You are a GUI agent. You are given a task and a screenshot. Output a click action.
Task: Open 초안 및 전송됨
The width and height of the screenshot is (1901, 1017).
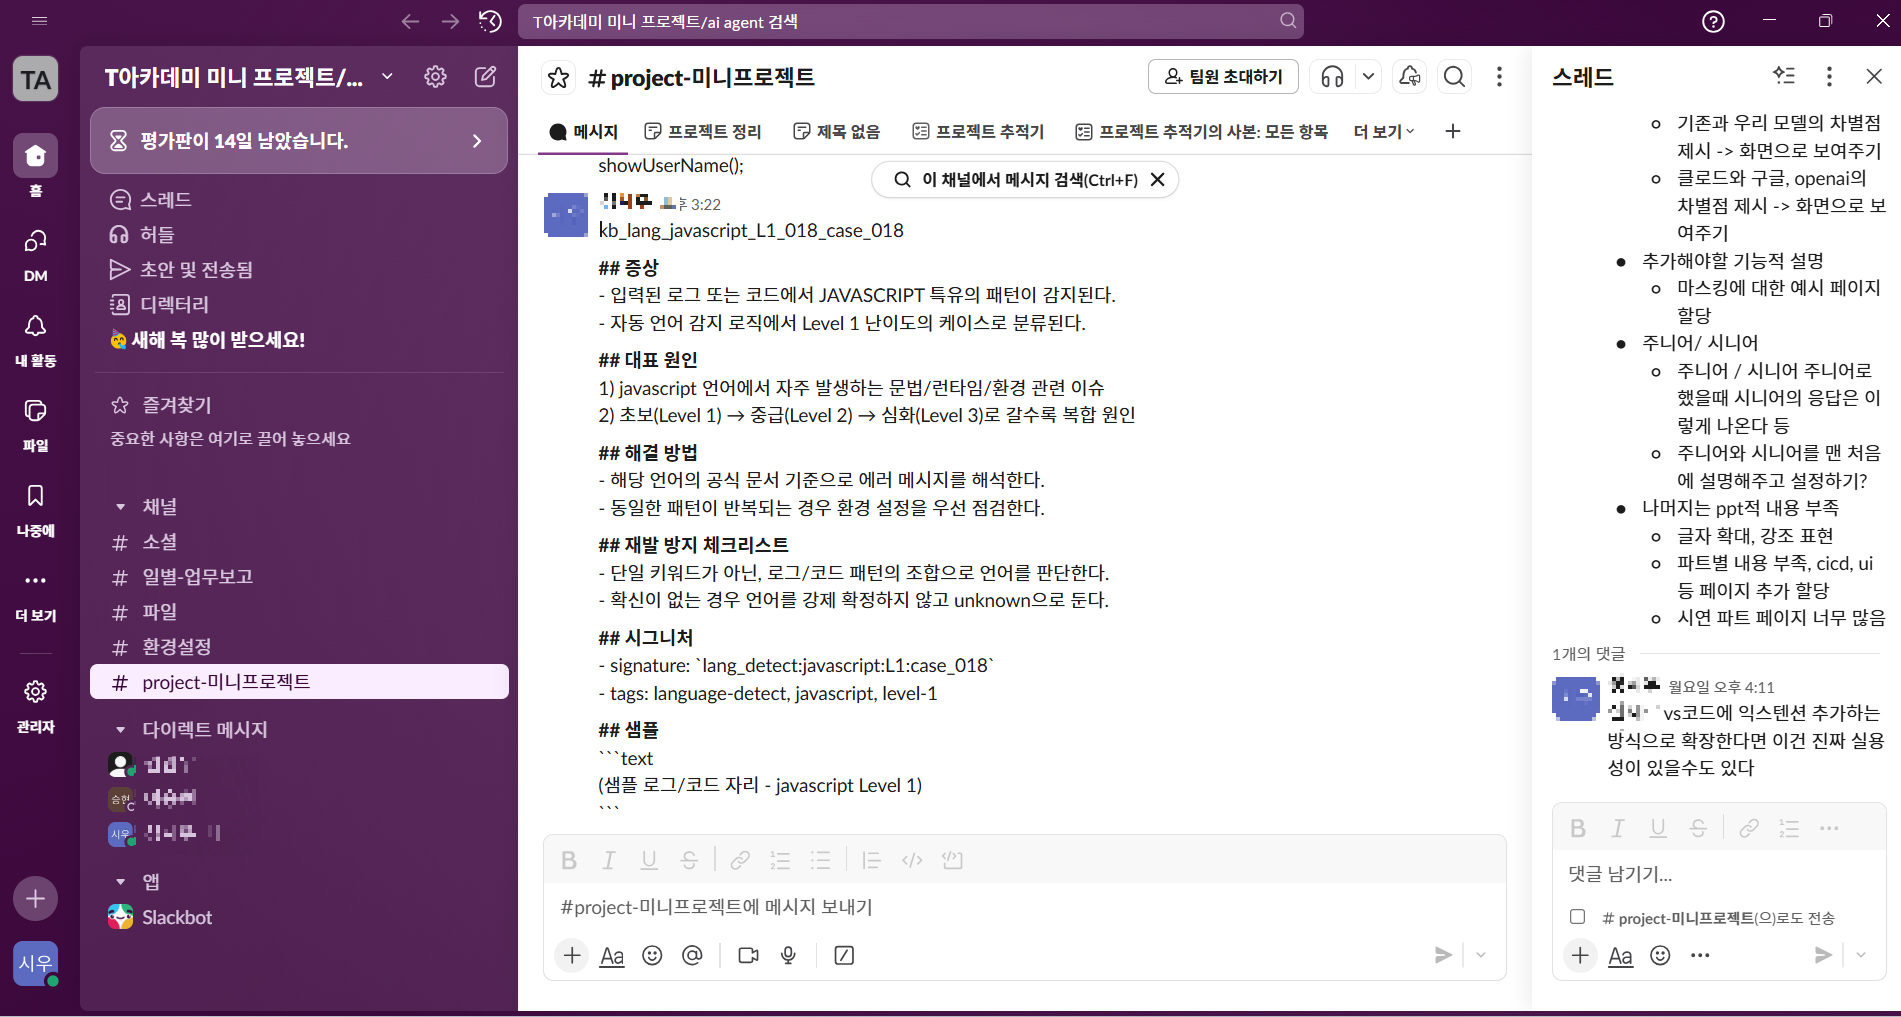pos(298,270)
